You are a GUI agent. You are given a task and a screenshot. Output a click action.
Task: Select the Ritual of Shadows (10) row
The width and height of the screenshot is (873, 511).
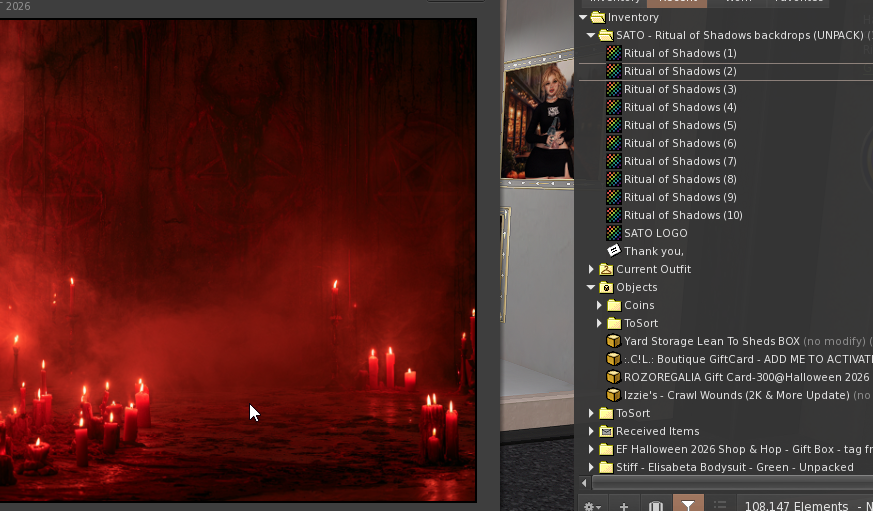click(x=726, y=215)
